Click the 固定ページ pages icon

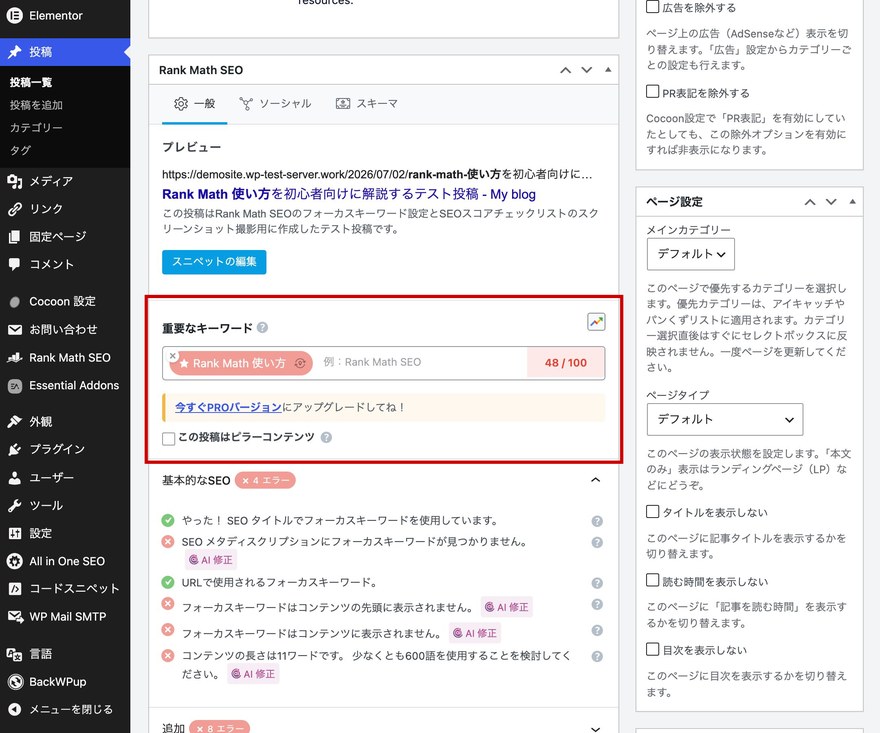(15, 237)
